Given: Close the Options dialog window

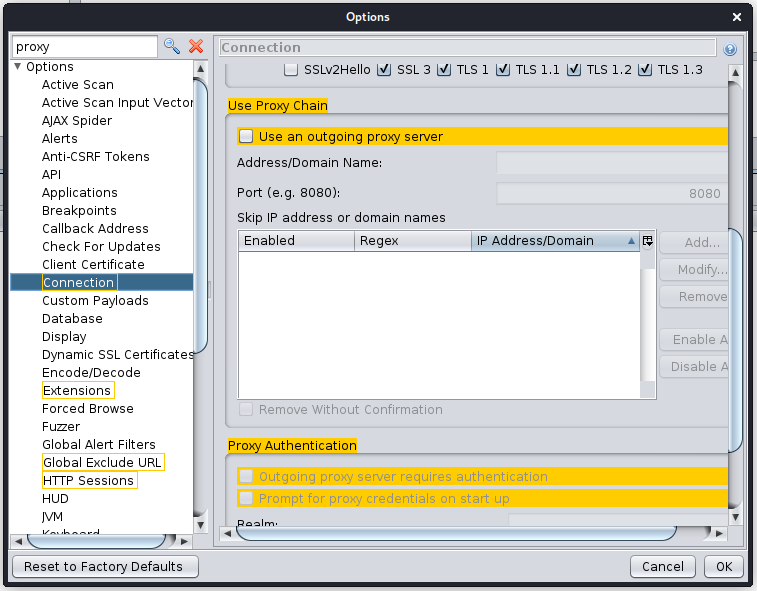Looking at the screenshot, I should (737, 17).
